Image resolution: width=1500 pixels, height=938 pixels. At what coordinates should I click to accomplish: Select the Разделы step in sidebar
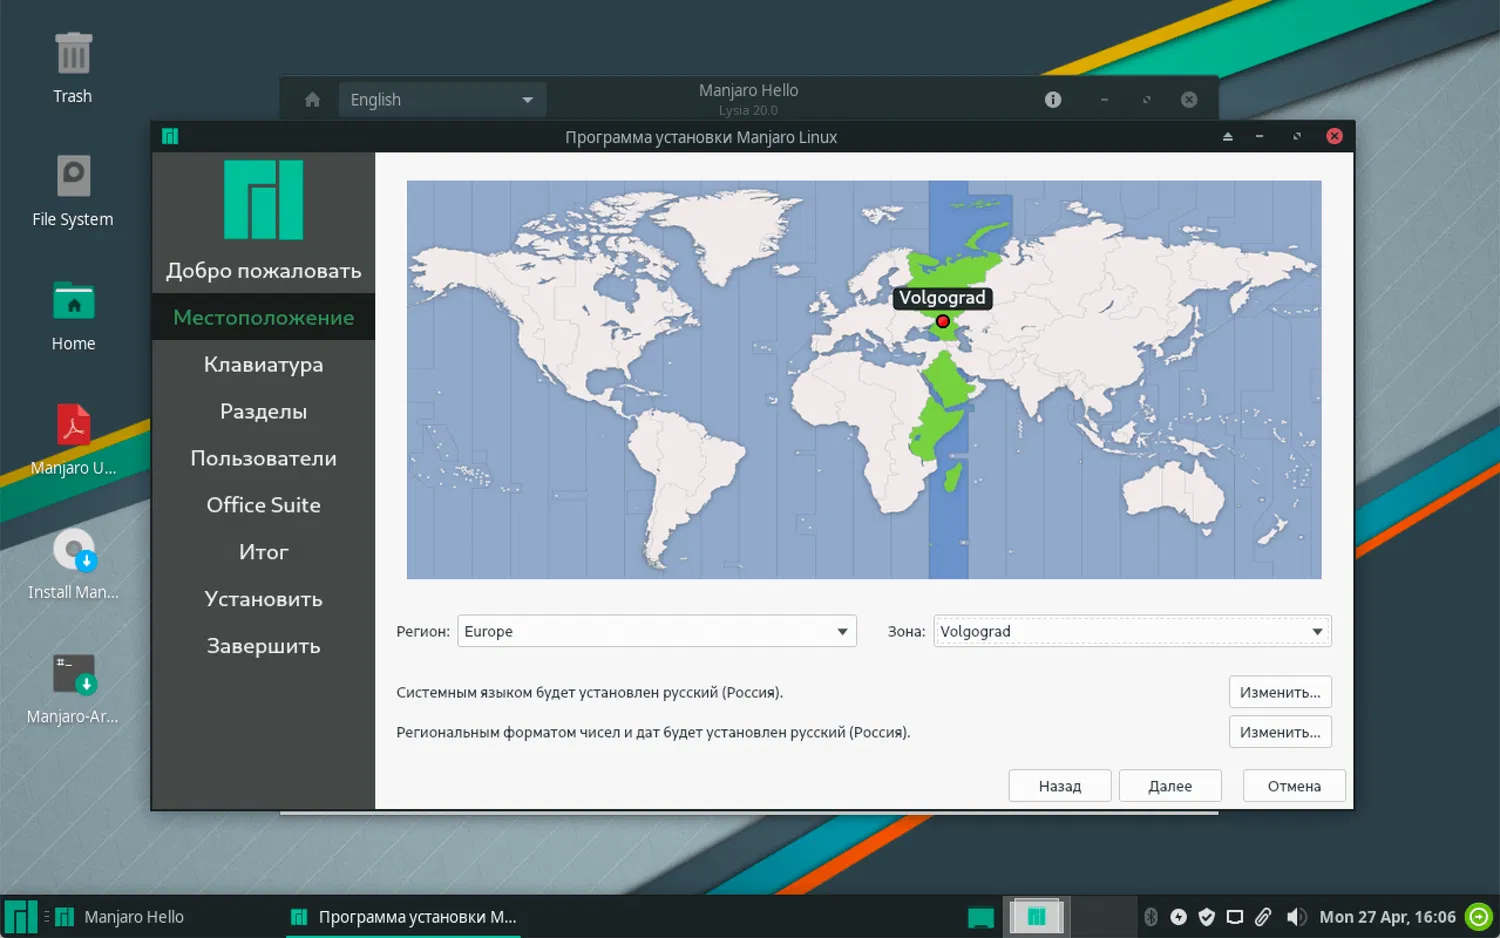[263, 411]
